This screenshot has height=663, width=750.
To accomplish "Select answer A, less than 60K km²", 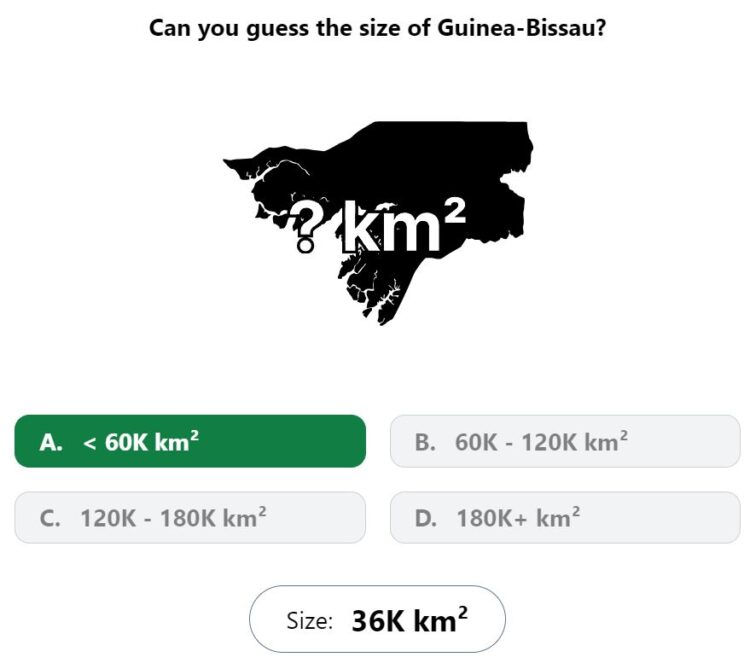I will pos(190,441).
